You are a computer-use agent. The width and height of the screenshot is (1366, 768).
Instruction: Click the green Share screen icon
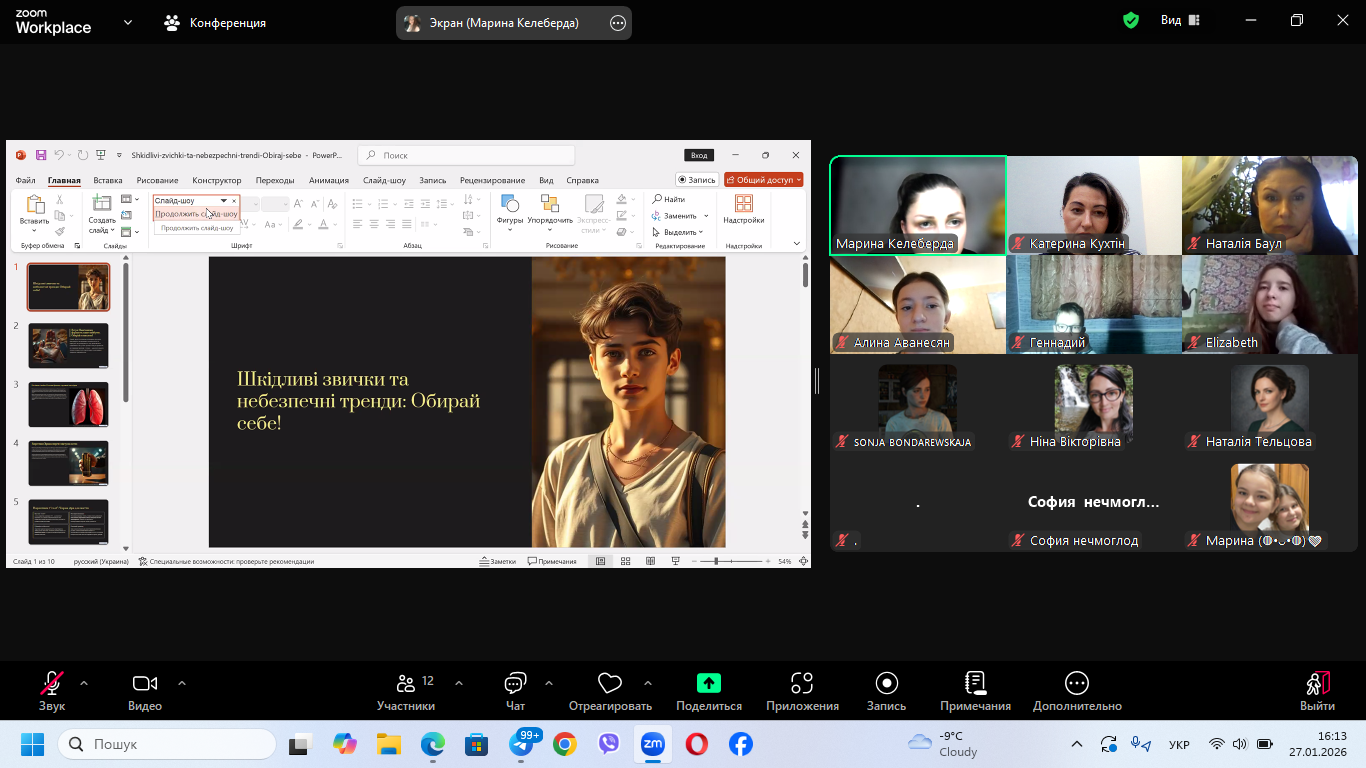tap(708, 684)
